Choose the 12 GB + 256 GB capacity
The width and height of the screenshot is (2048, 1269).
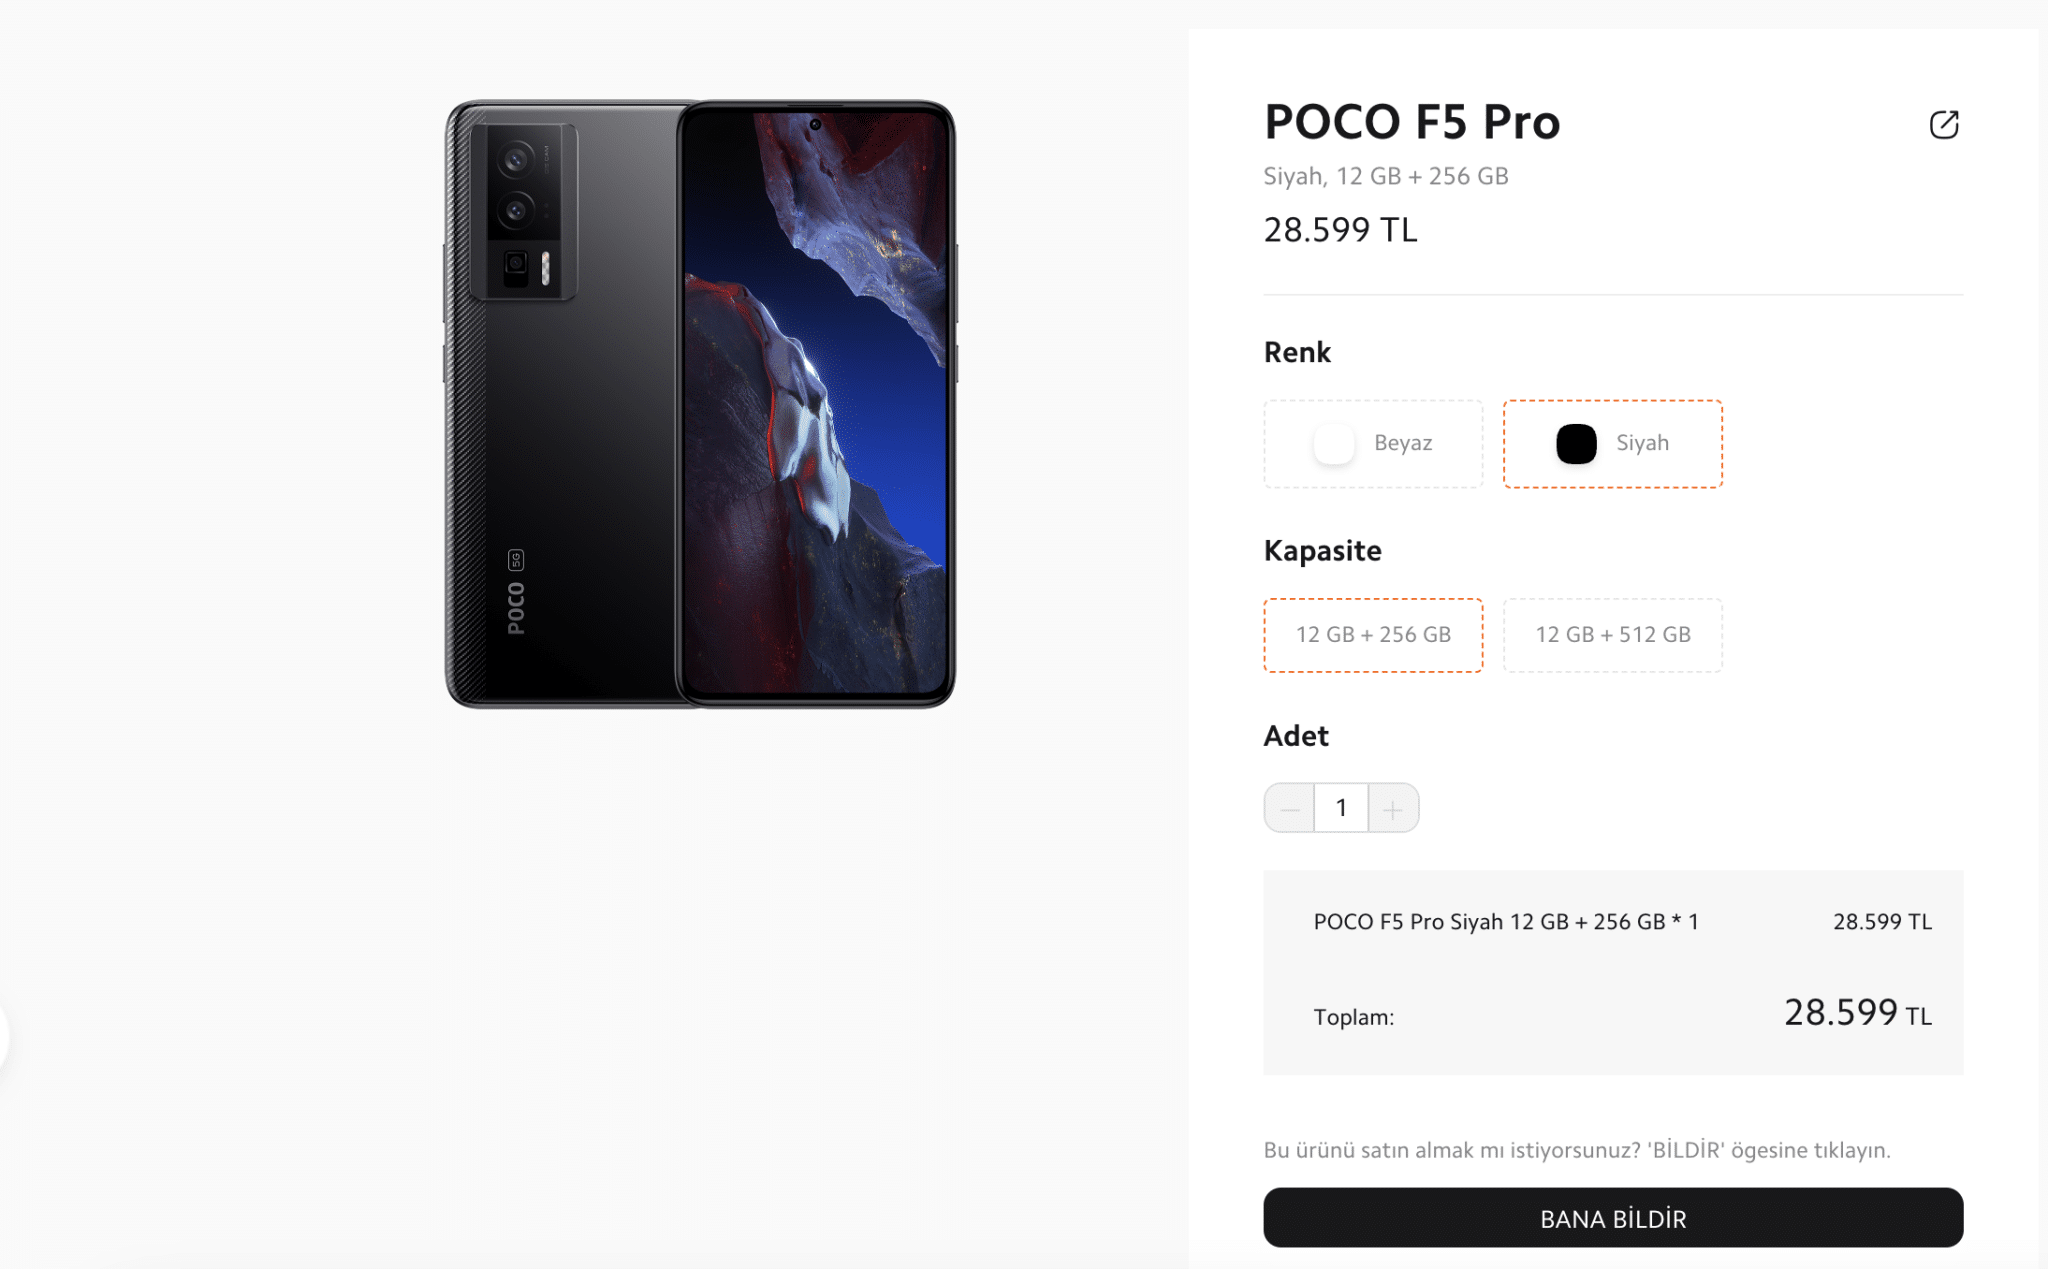pos(1373,635)
